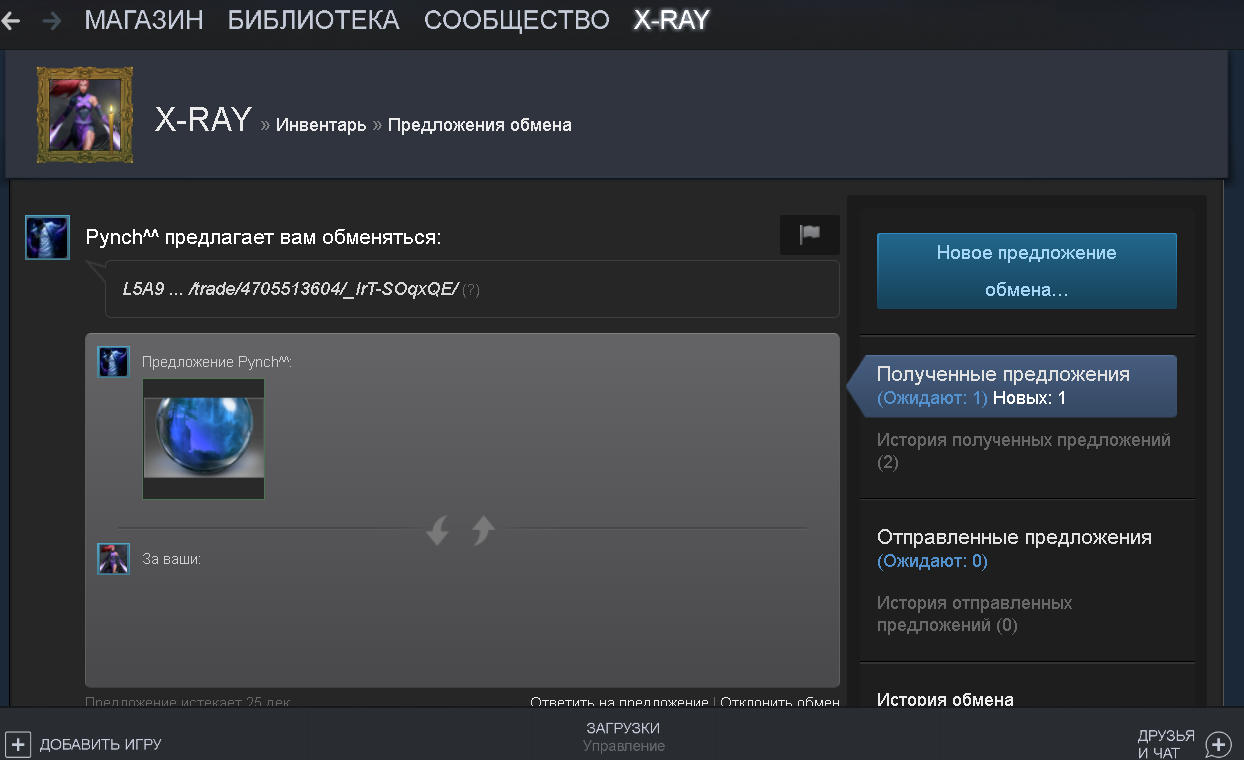Open the МАГАЗИН menu

[144, 20]
